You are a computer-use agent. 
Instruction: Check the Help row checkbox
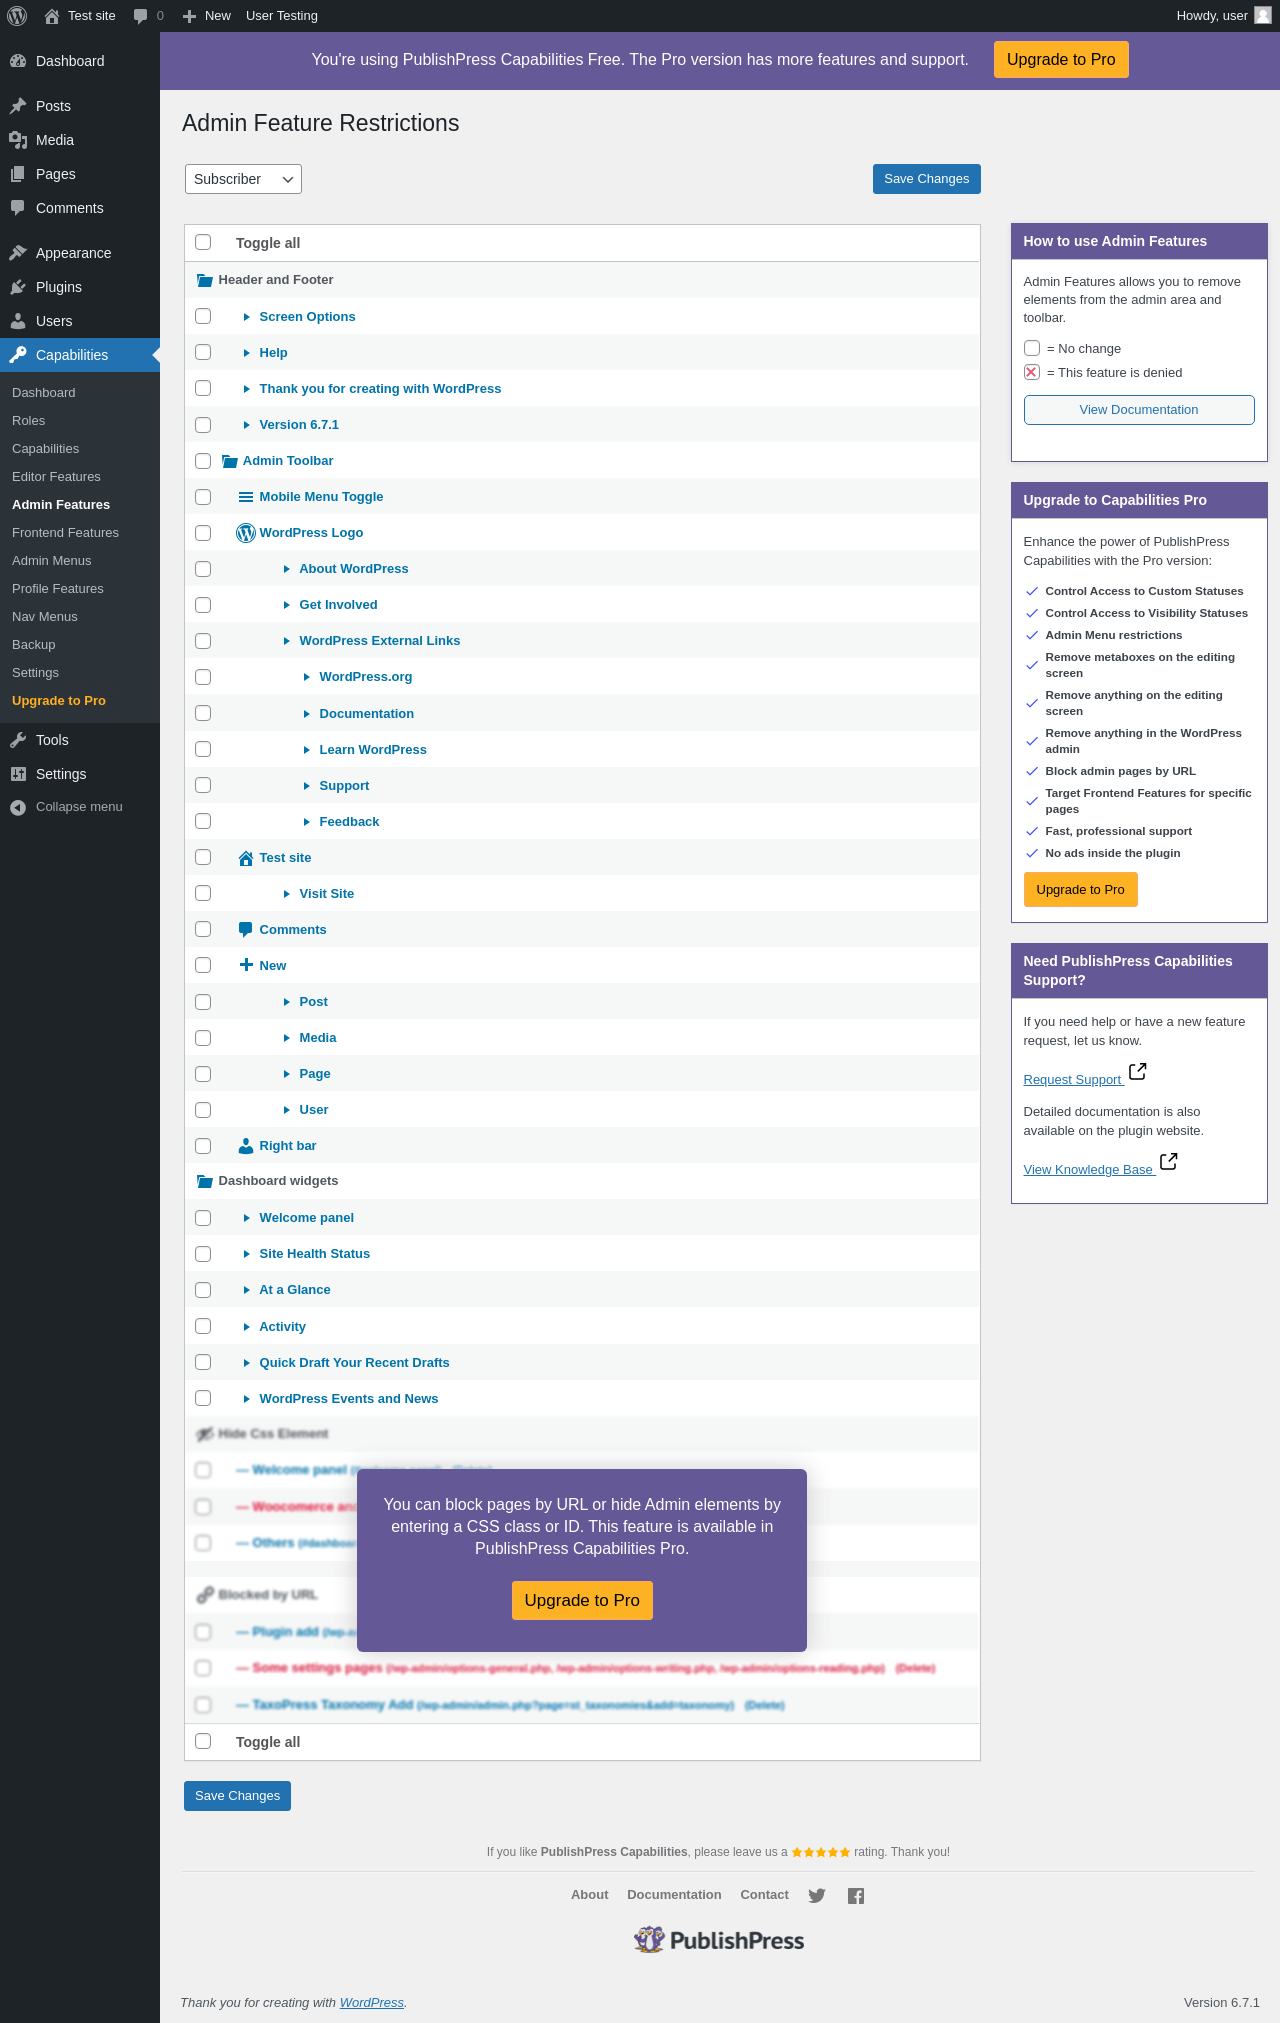pos(203,352)
